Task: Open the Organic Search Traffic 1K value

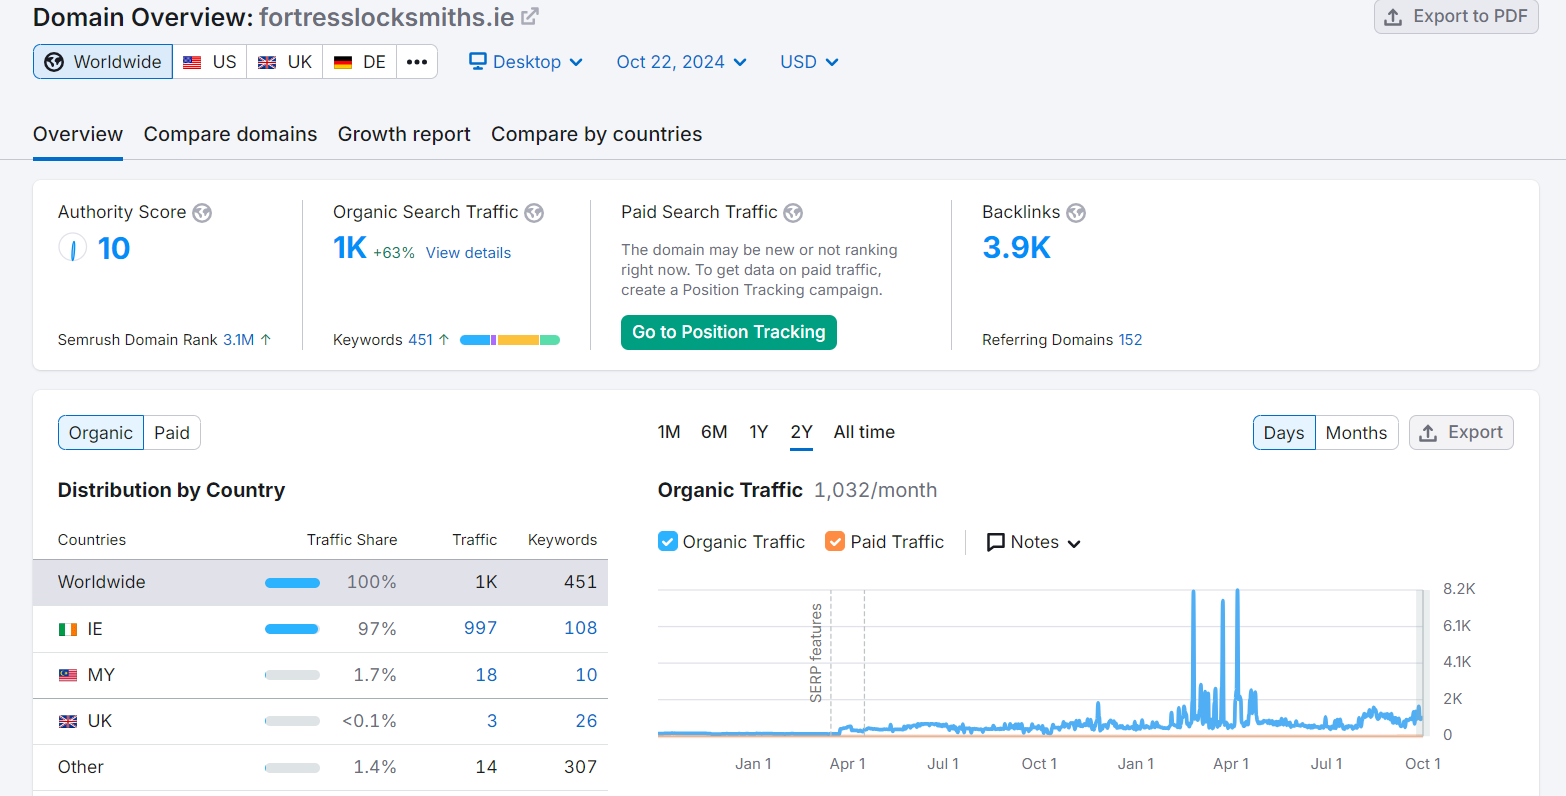Action: pos(350,247)
